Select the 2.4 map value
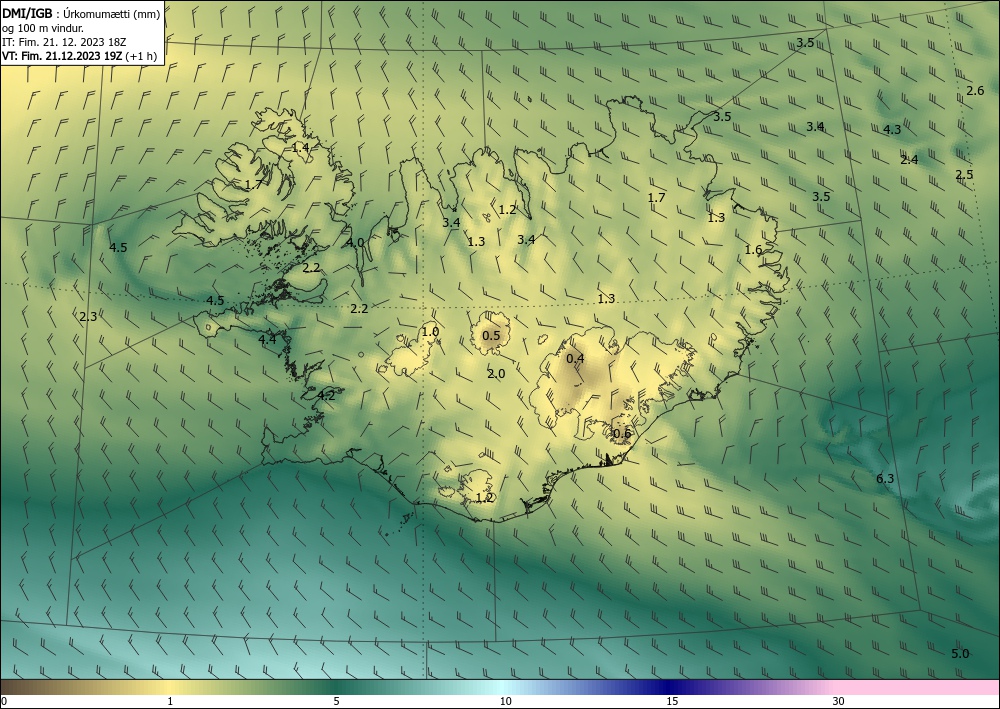The height and width of the screenshot is (709, 1000). (x=909, y=159)
